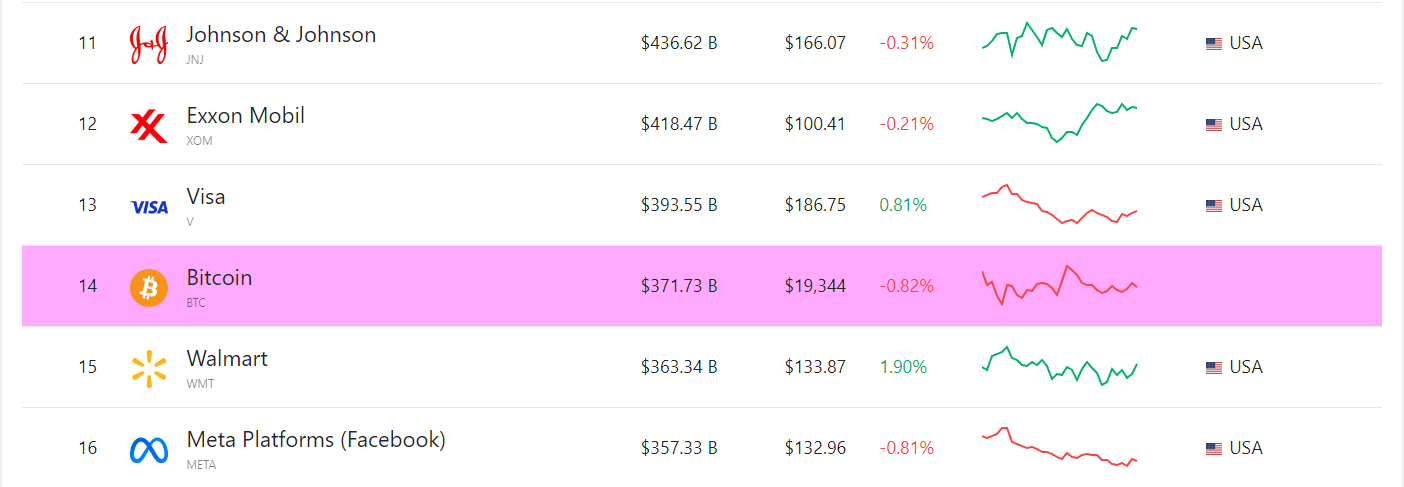Click the Exxon Mobil red logo

click(x=149, y=125)
